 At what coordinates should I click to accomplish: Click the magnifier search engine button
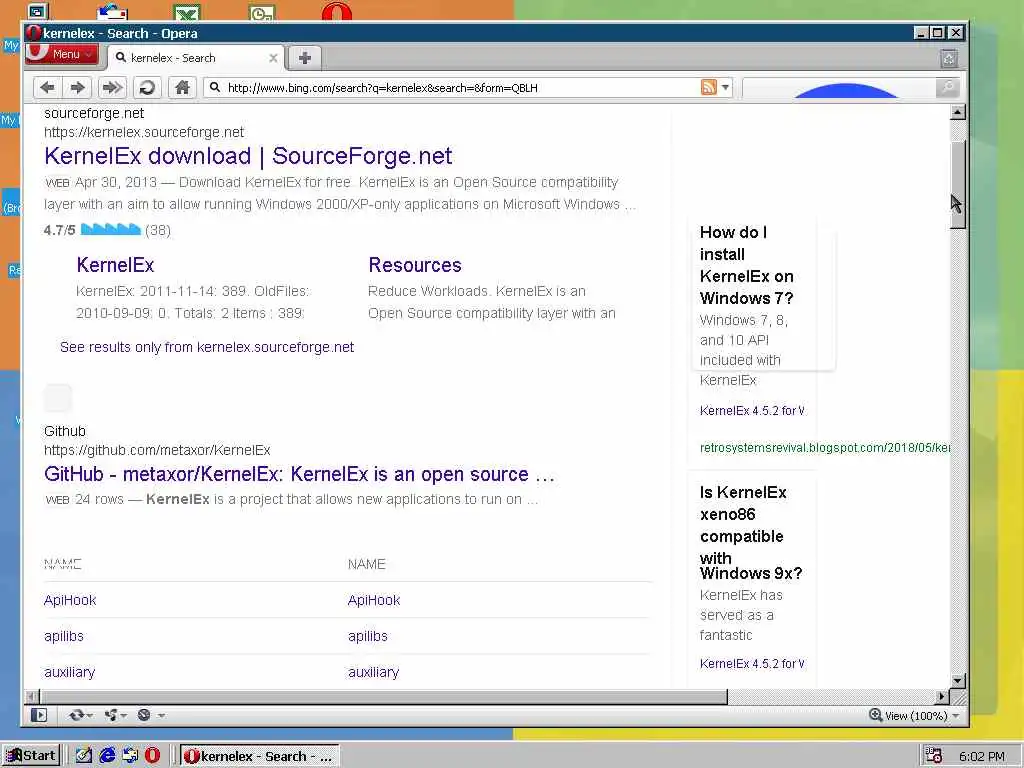point(947,88)
